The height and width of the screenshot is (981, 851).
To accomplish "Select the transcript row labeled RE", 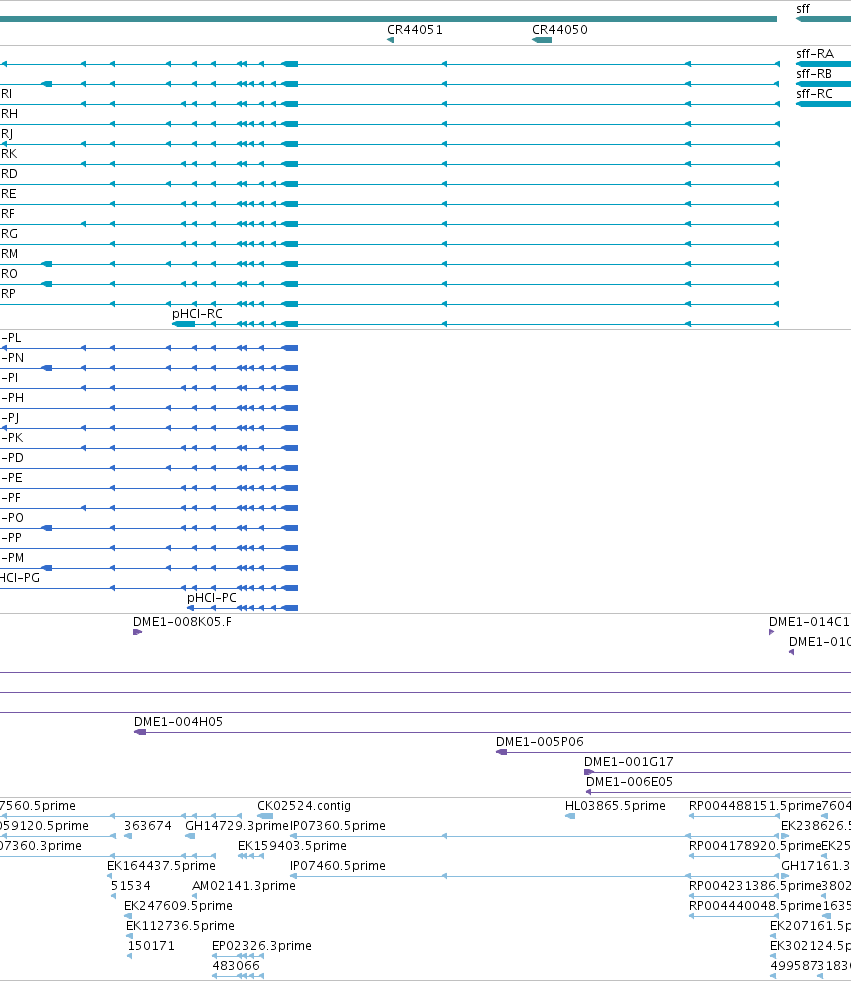I will pyautogui.click(x=8, y=194).
